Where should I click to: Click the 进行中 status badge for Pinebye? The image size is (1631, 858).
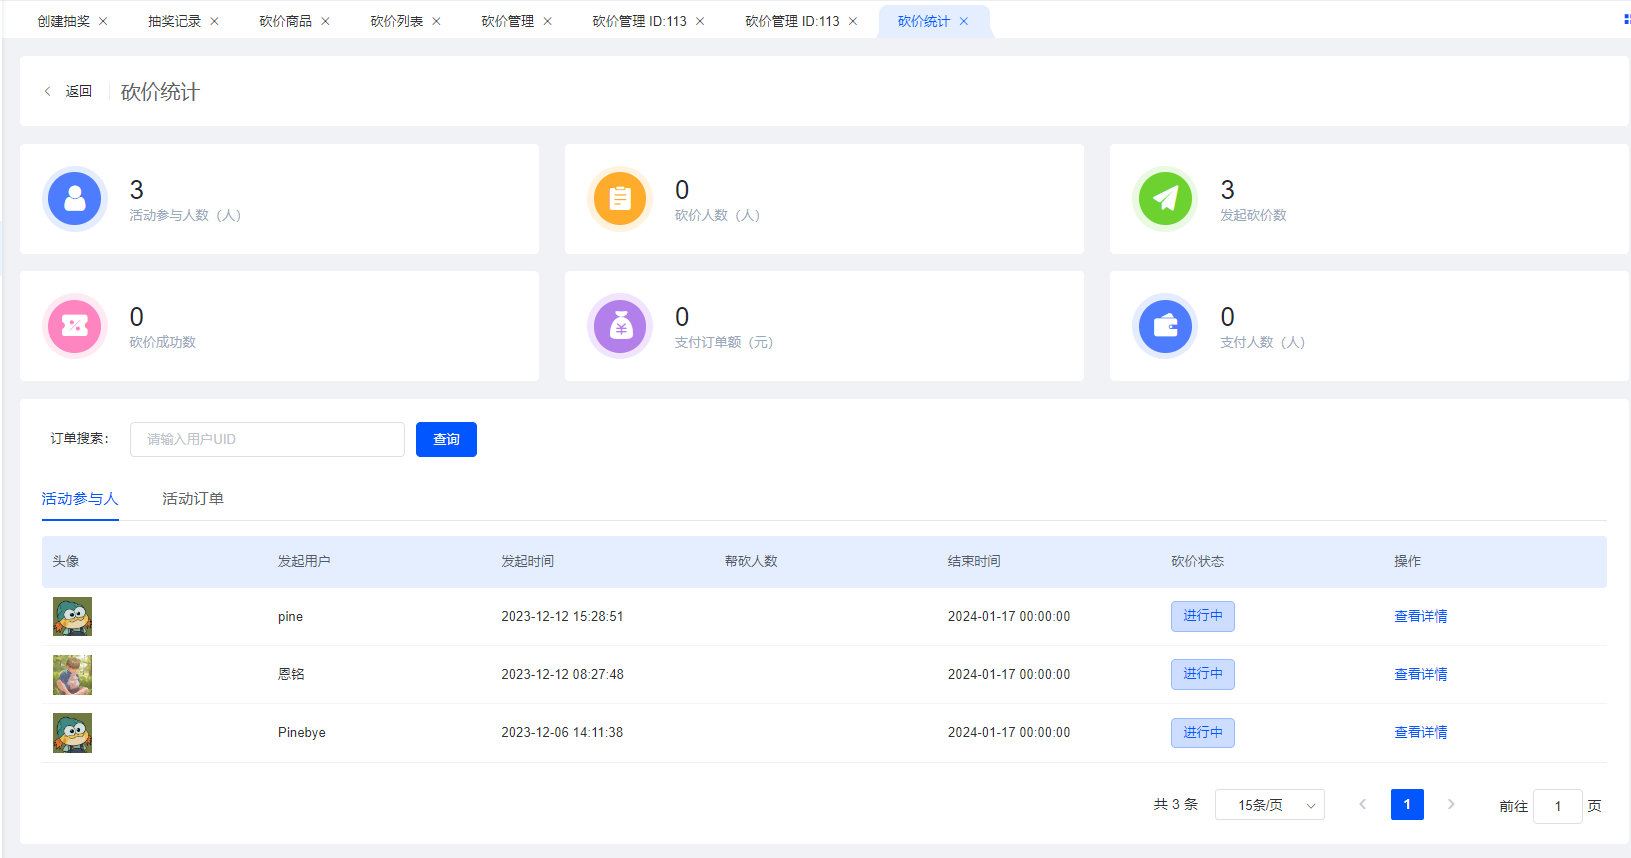point(1203,732)
